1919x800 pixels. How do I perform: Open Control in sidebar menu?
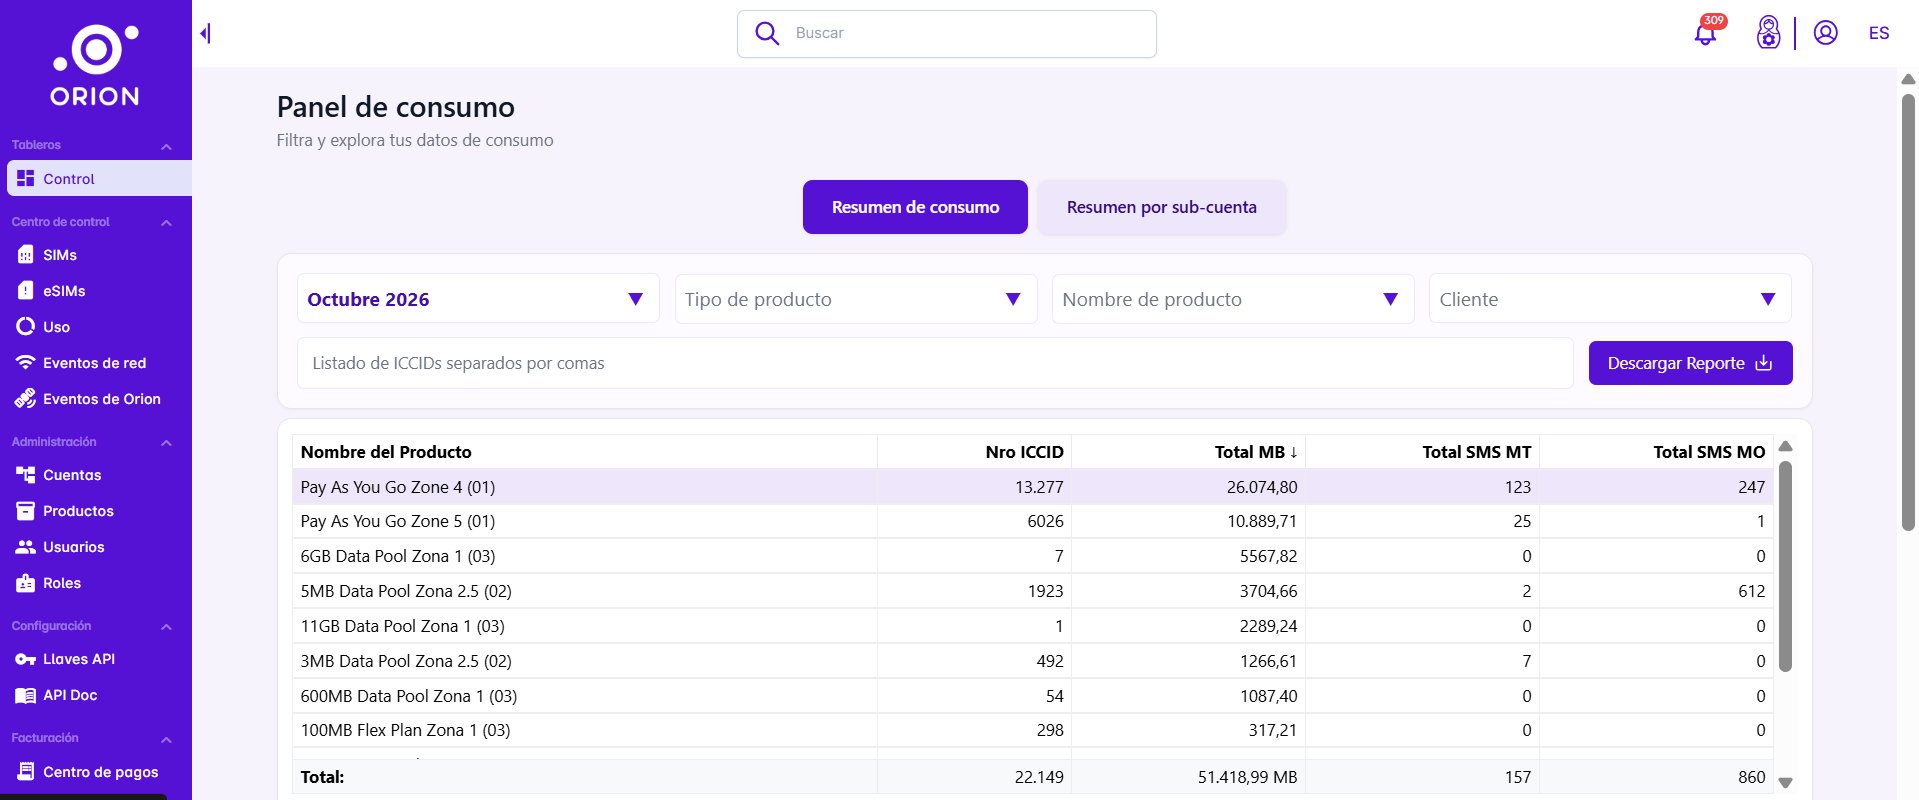tap(99, 178)
